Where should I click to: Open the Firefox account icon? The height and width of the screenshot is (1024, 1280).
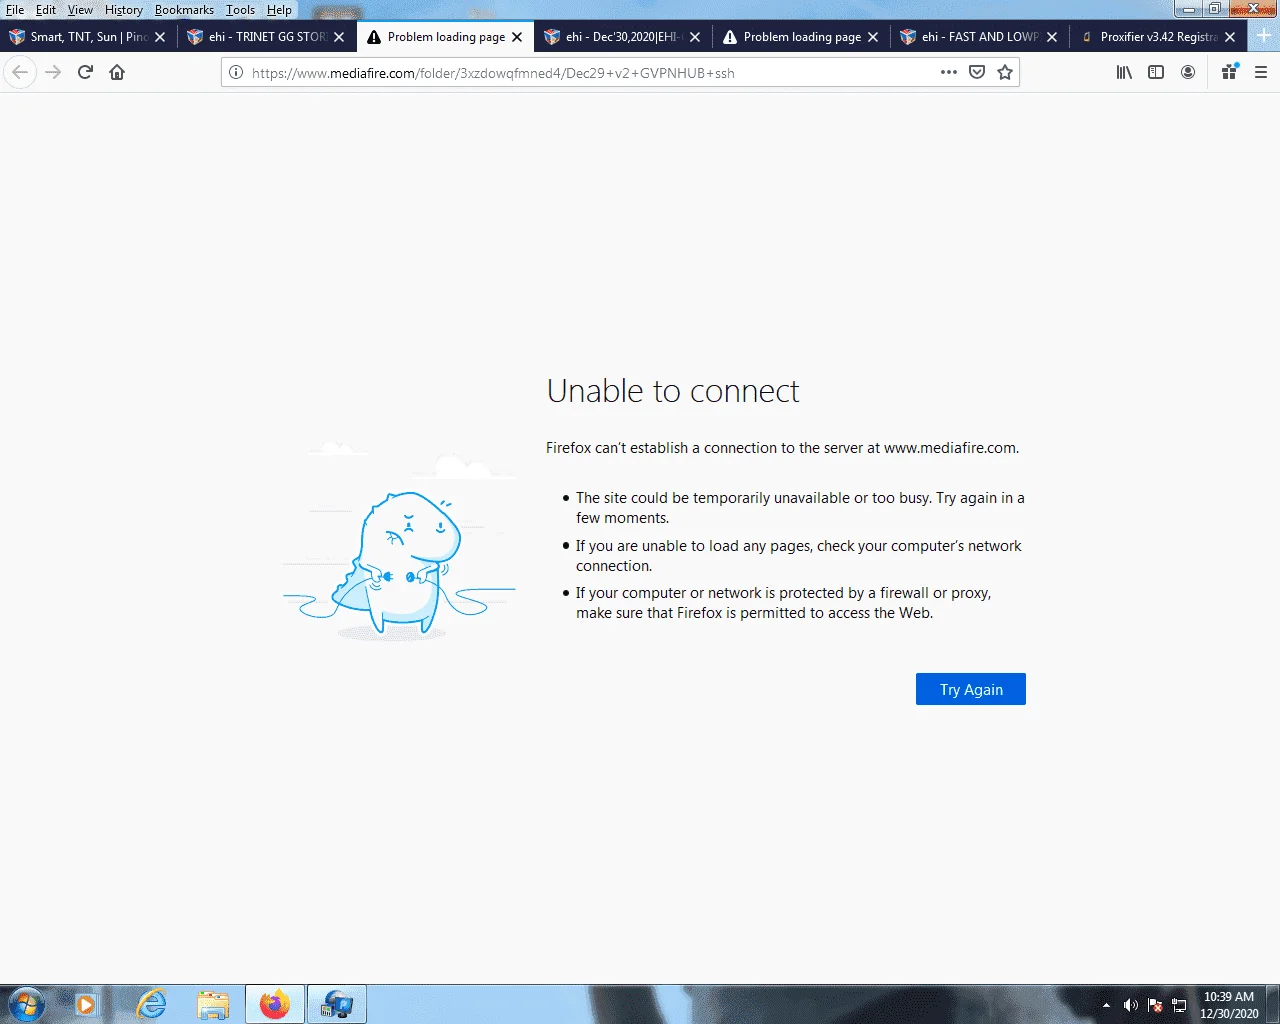[1188, 72]
